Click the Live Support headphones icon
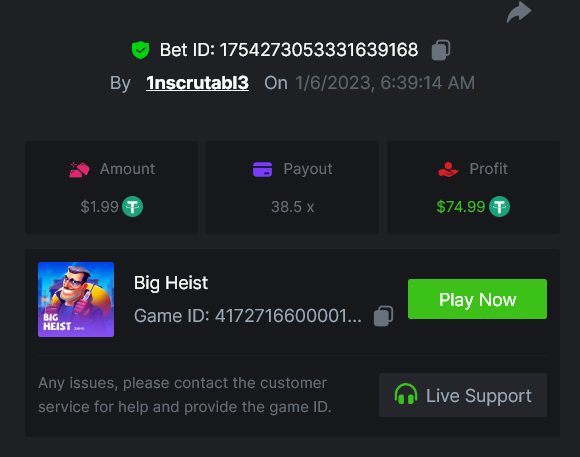This screenshot has height=457, width=580. pos(406,394)
